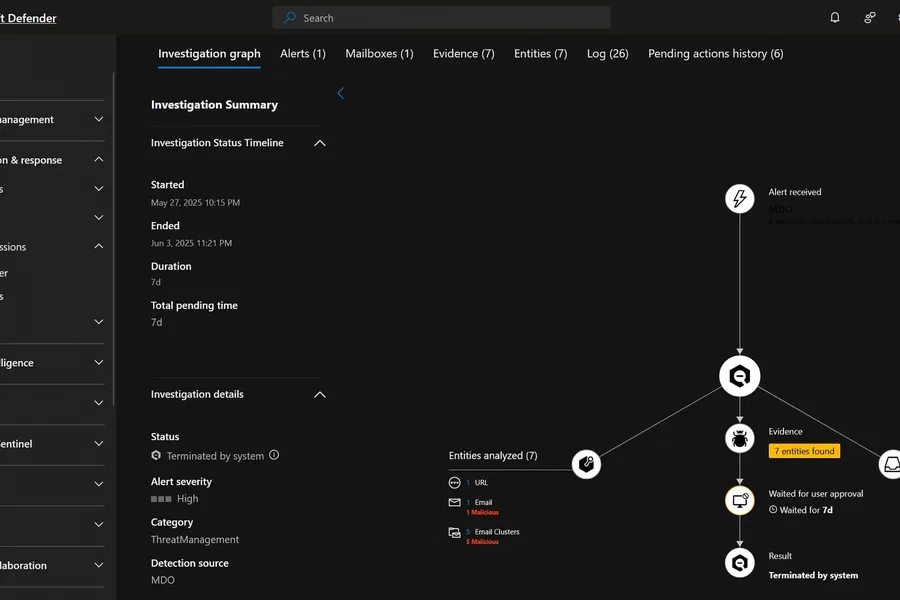Image resolution: width=900 pixels, height=600 pixels.
Task: Click the Email Clusters entity icon
Action: click(454, 532)
